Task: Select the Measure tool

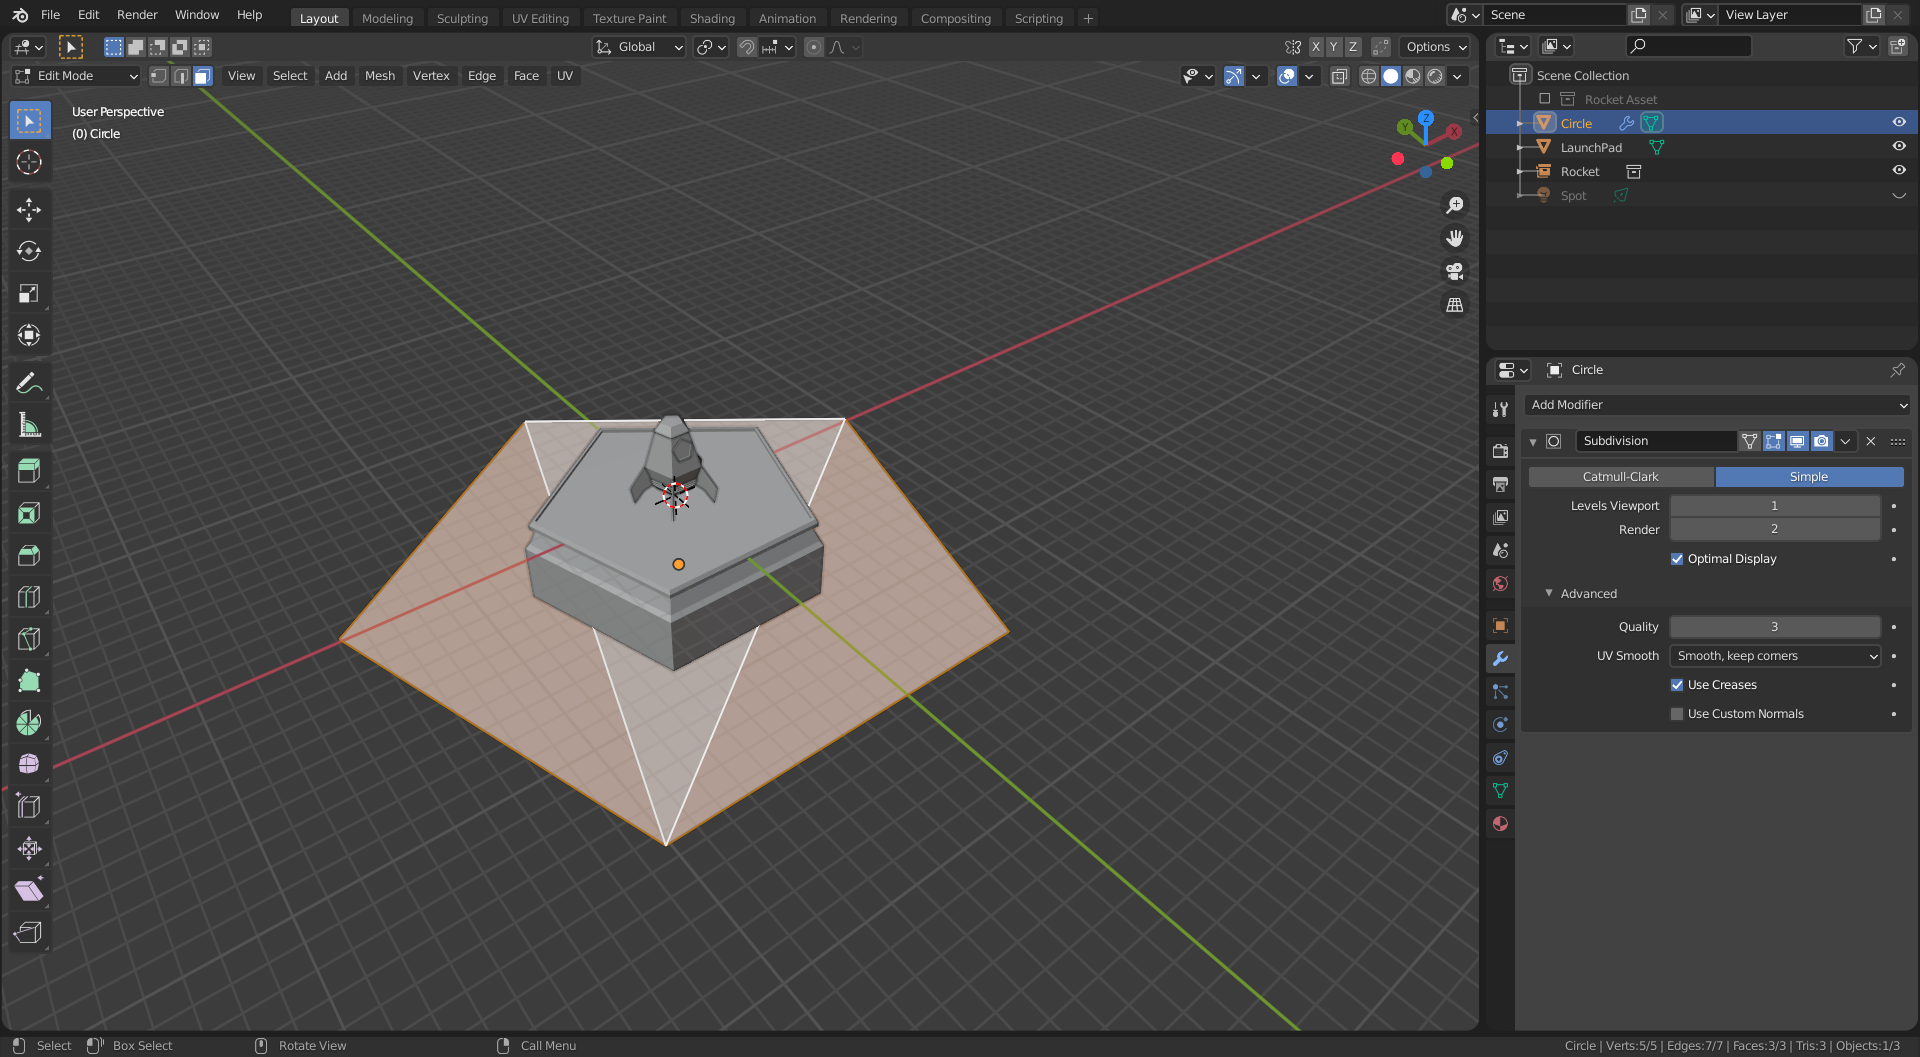Action: pyautogui.click(x=29, y=425)
